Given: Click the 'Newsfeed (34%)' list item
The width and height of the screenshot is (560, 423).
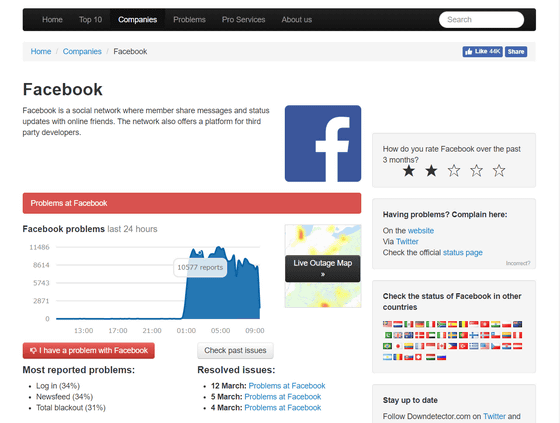Looking at the screenshot, I should [64, 397].
